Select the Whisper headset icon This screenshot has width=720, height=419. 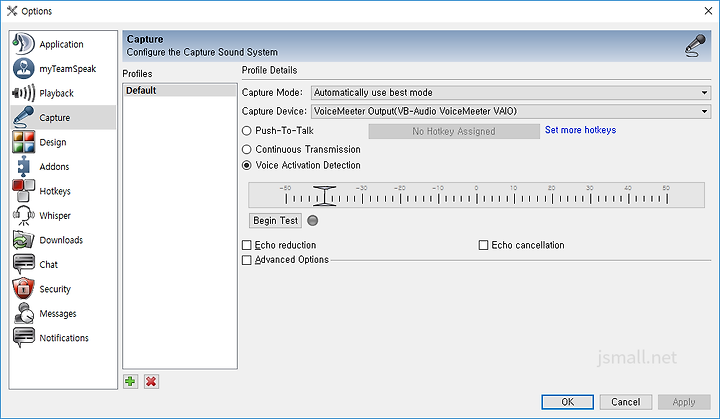[23, 215]
